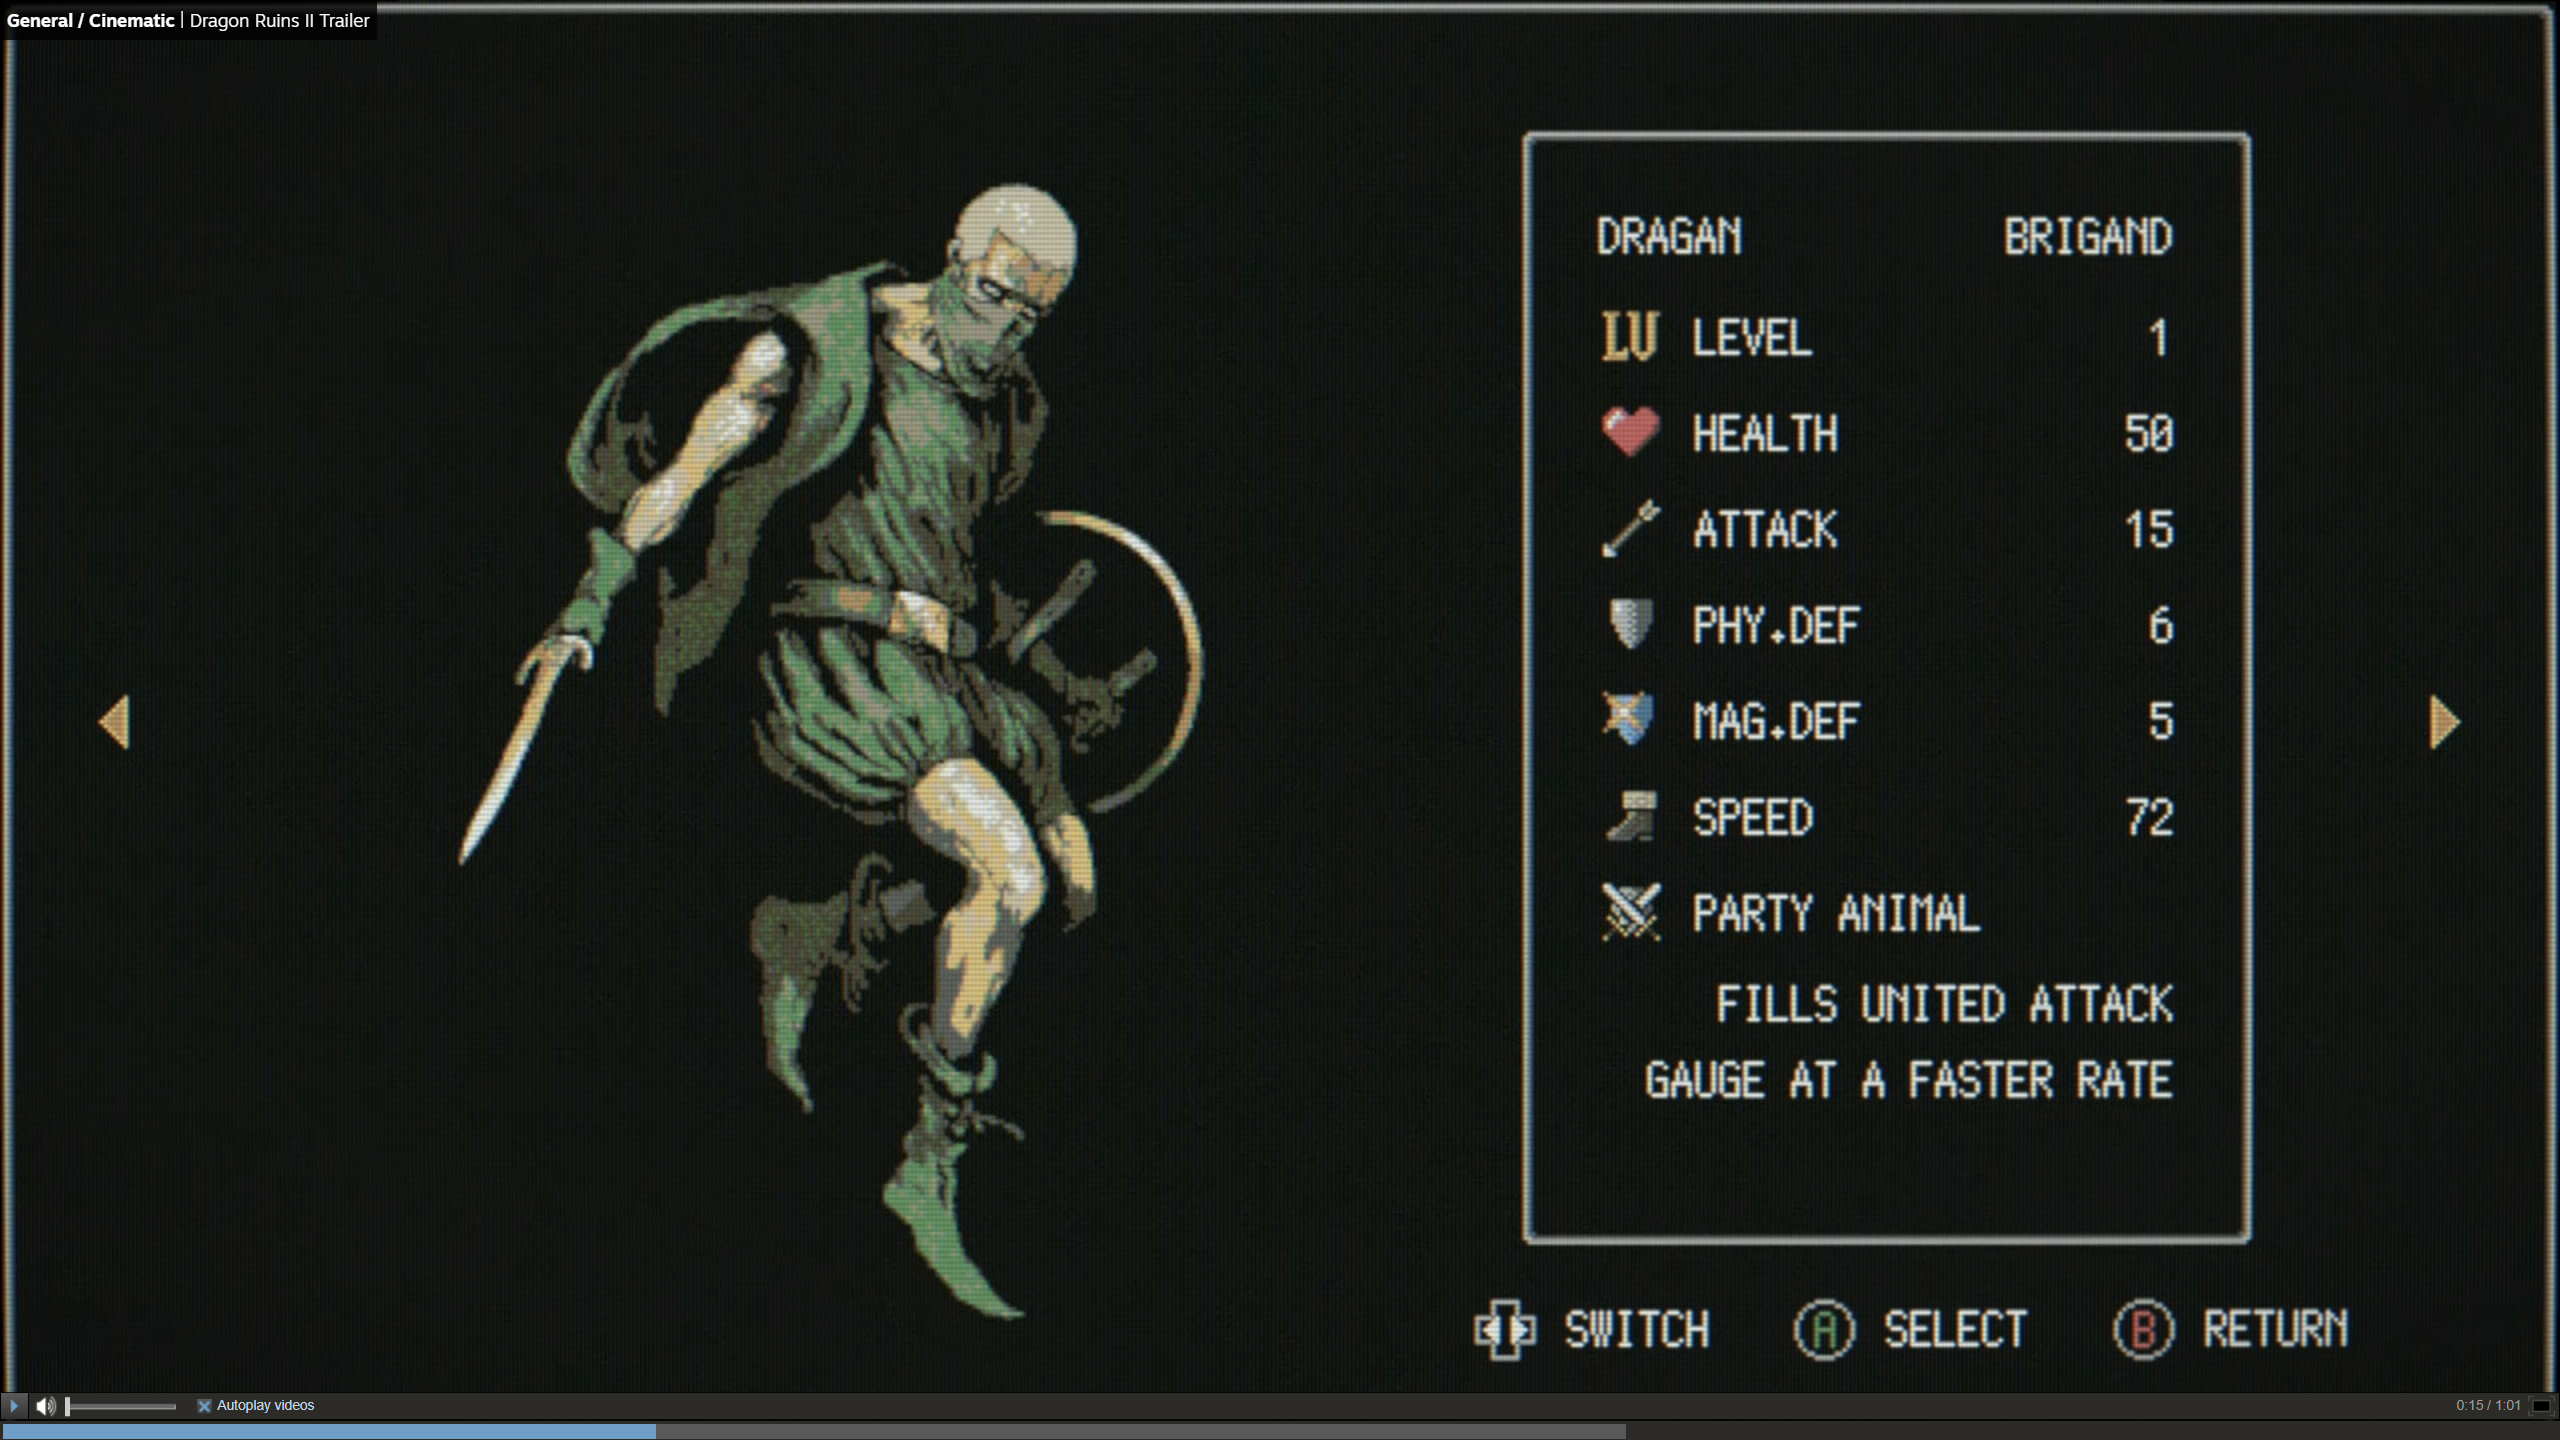Click the LV level icon
This screenshot has height=1440, width=2560.
coord(1630,336)
